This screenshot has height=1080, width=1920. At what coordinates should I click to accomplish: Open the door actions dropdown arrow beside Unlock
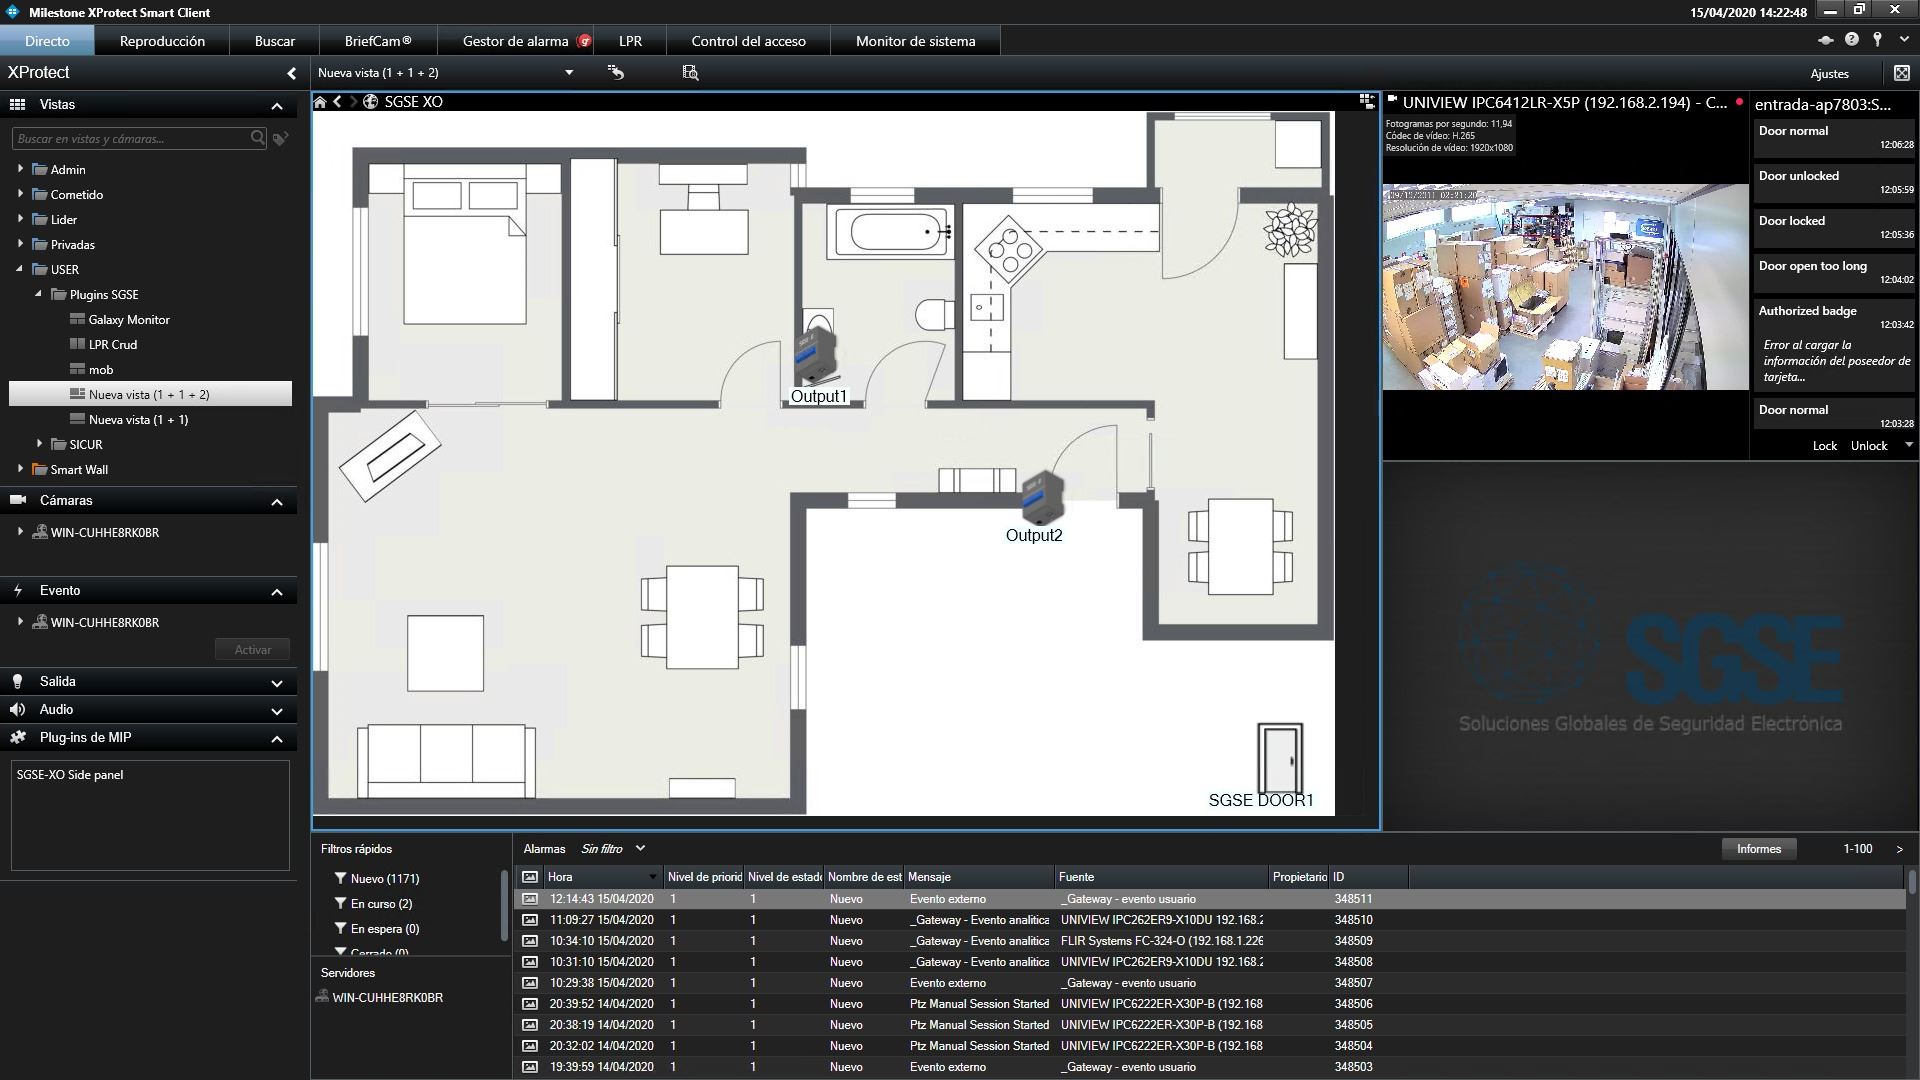(x=1908, y=445)
